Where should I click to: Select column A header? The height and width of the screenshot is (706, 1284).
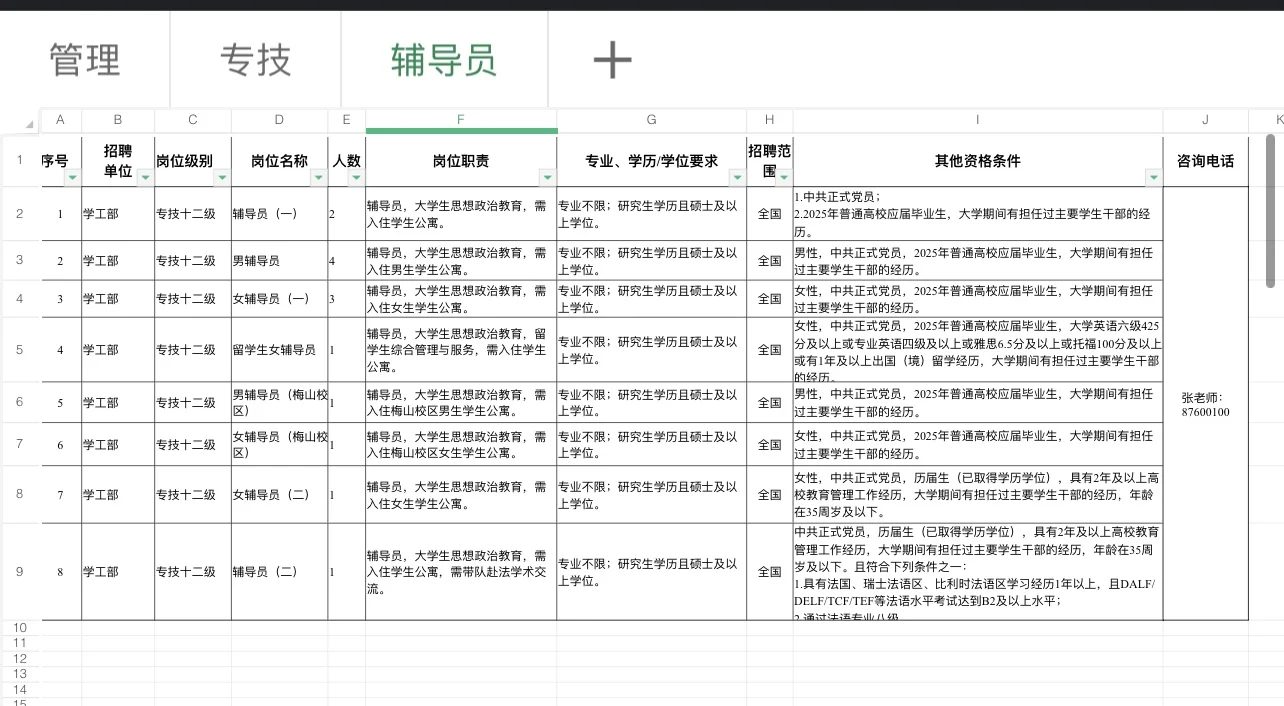(x=61, y=120)
